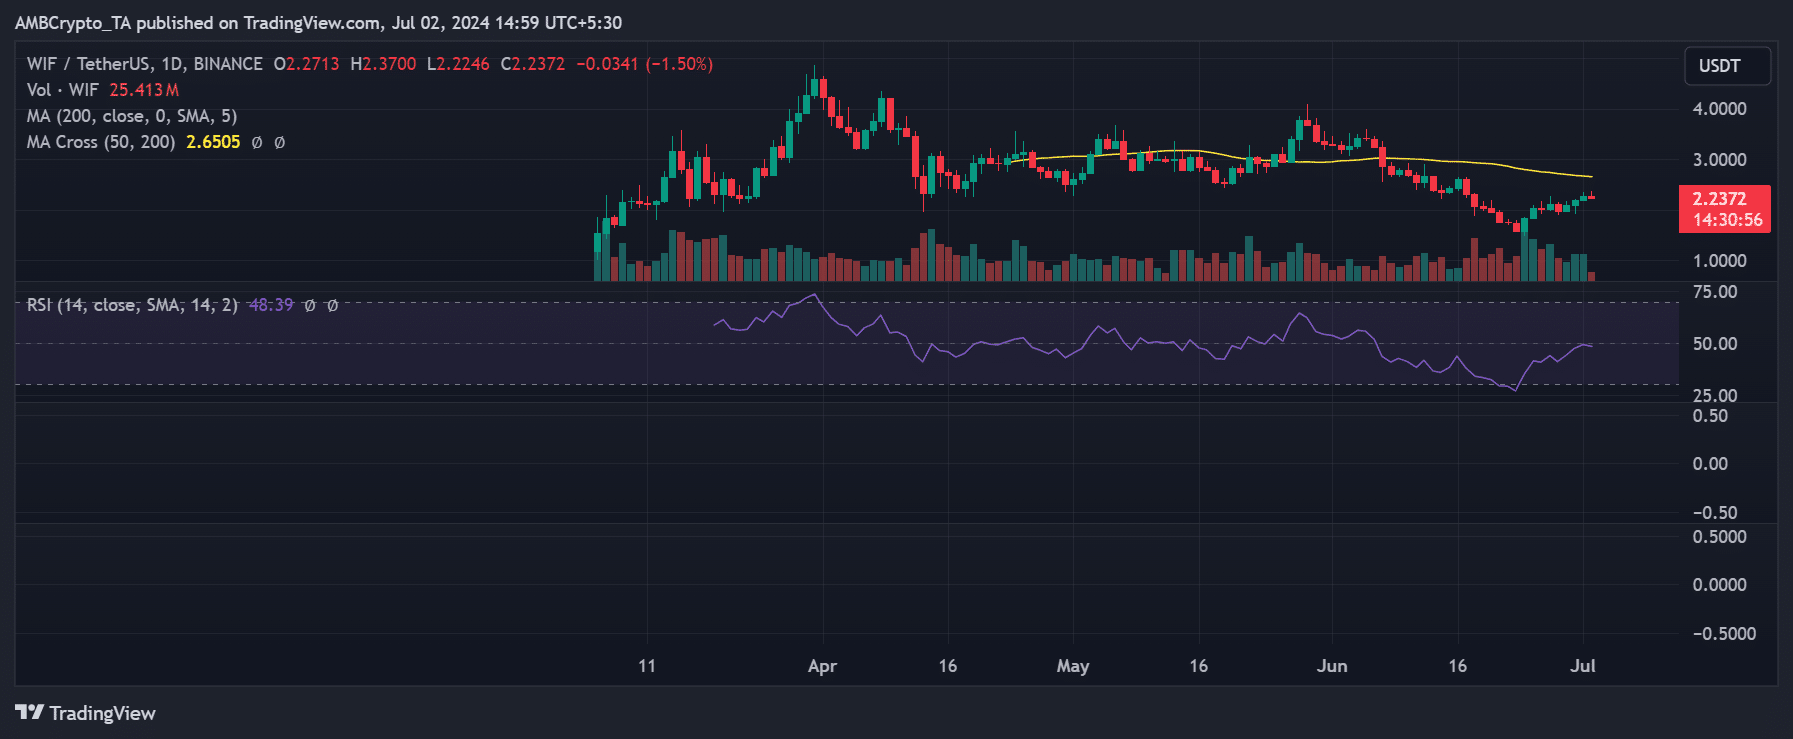Click the 25.00 RSI axis label
Viewport: 1793px width, 739px height.
pyautogui.click(x=1715, y=396)
